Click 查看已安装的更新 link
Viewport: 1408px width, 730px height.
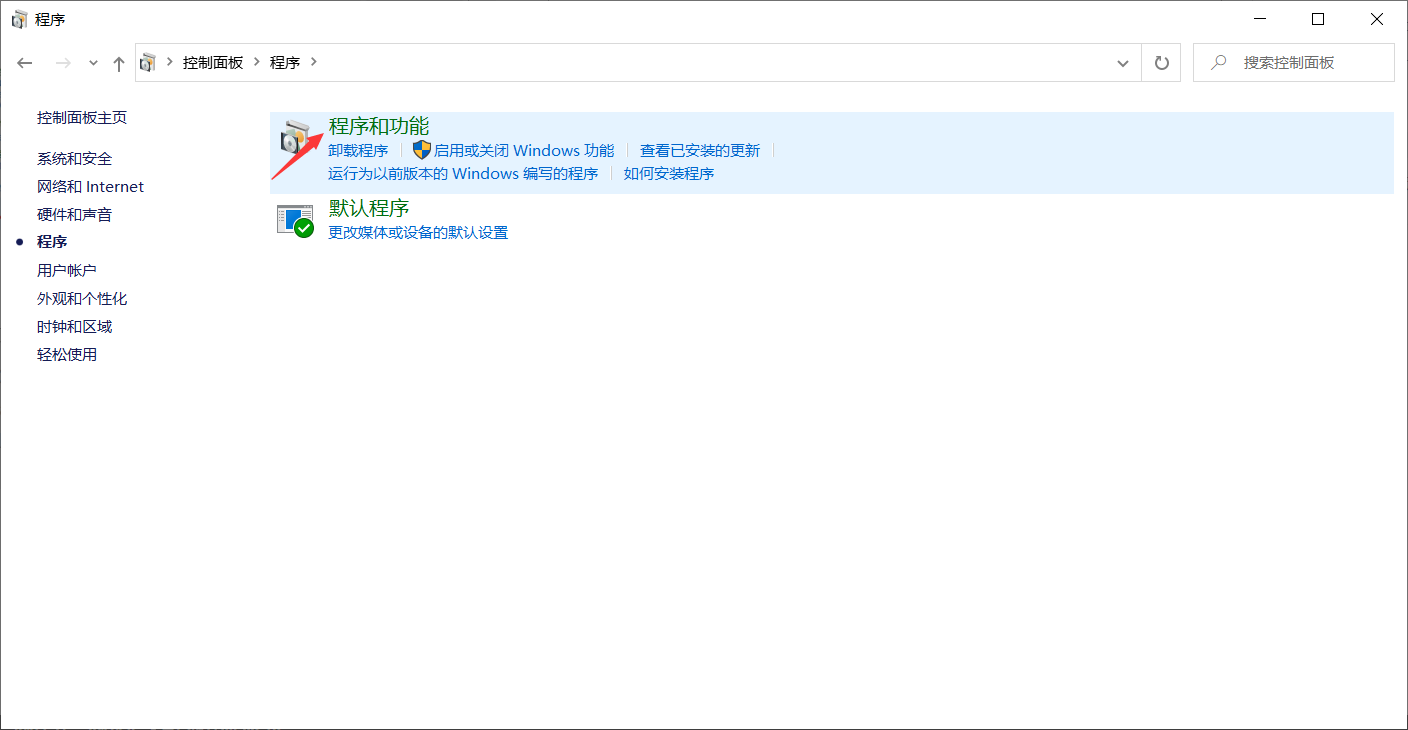tap(700, 150)
